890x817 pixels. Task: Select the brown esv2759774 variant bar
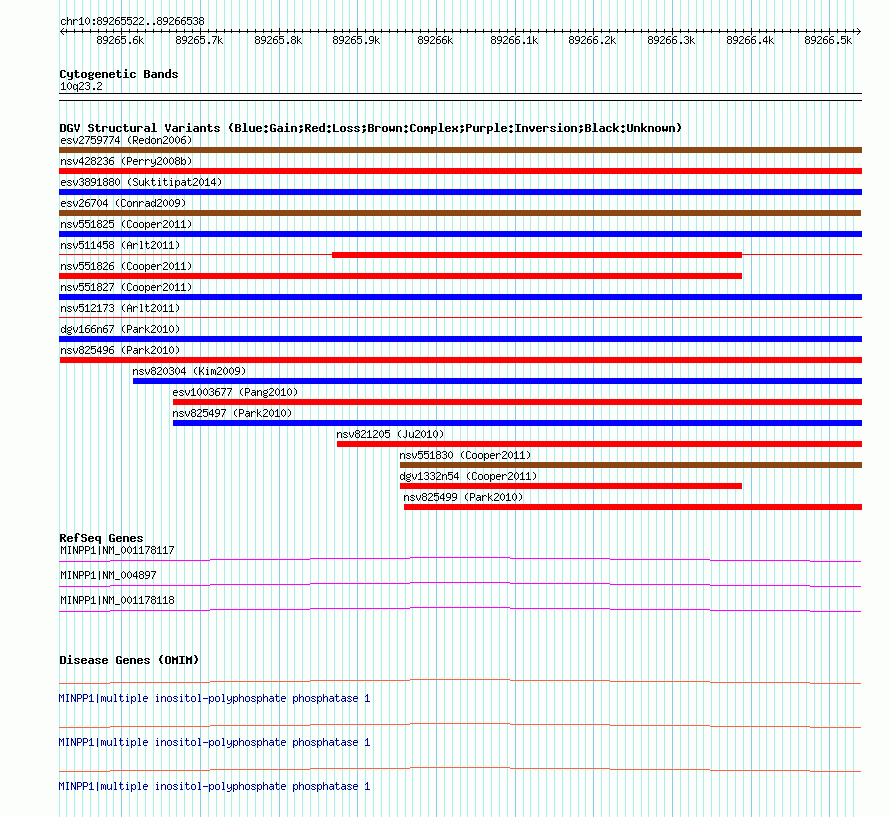[x=460, y=150]
